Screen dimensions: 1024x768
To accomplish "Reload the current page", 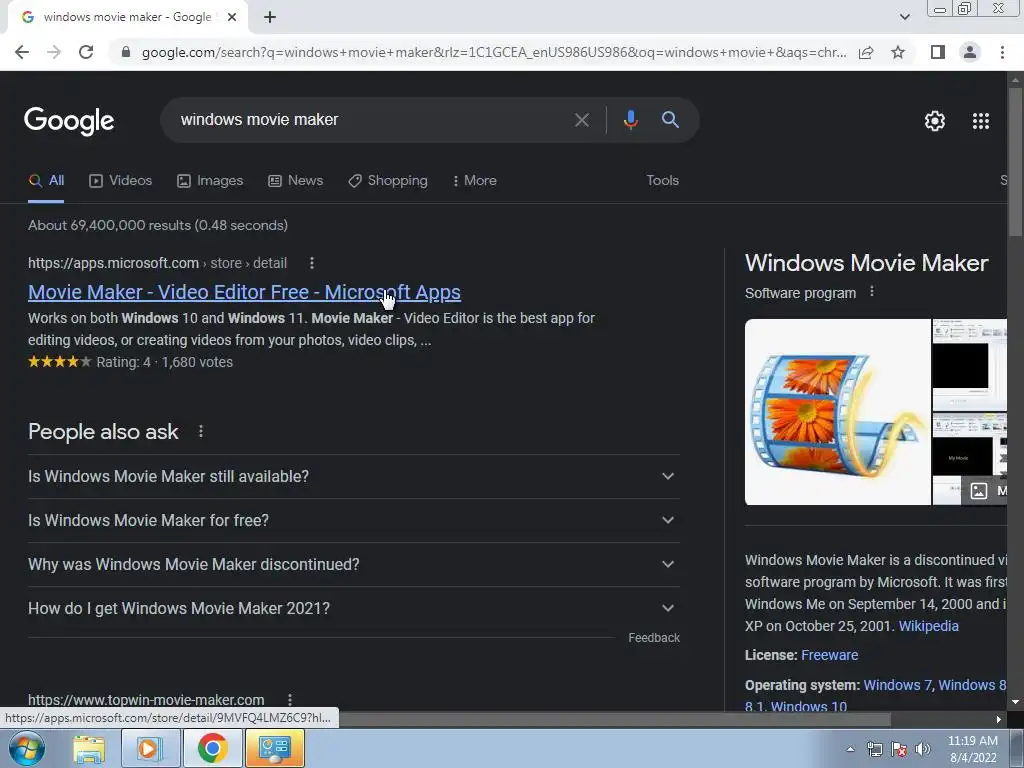I will coord(86,52).
